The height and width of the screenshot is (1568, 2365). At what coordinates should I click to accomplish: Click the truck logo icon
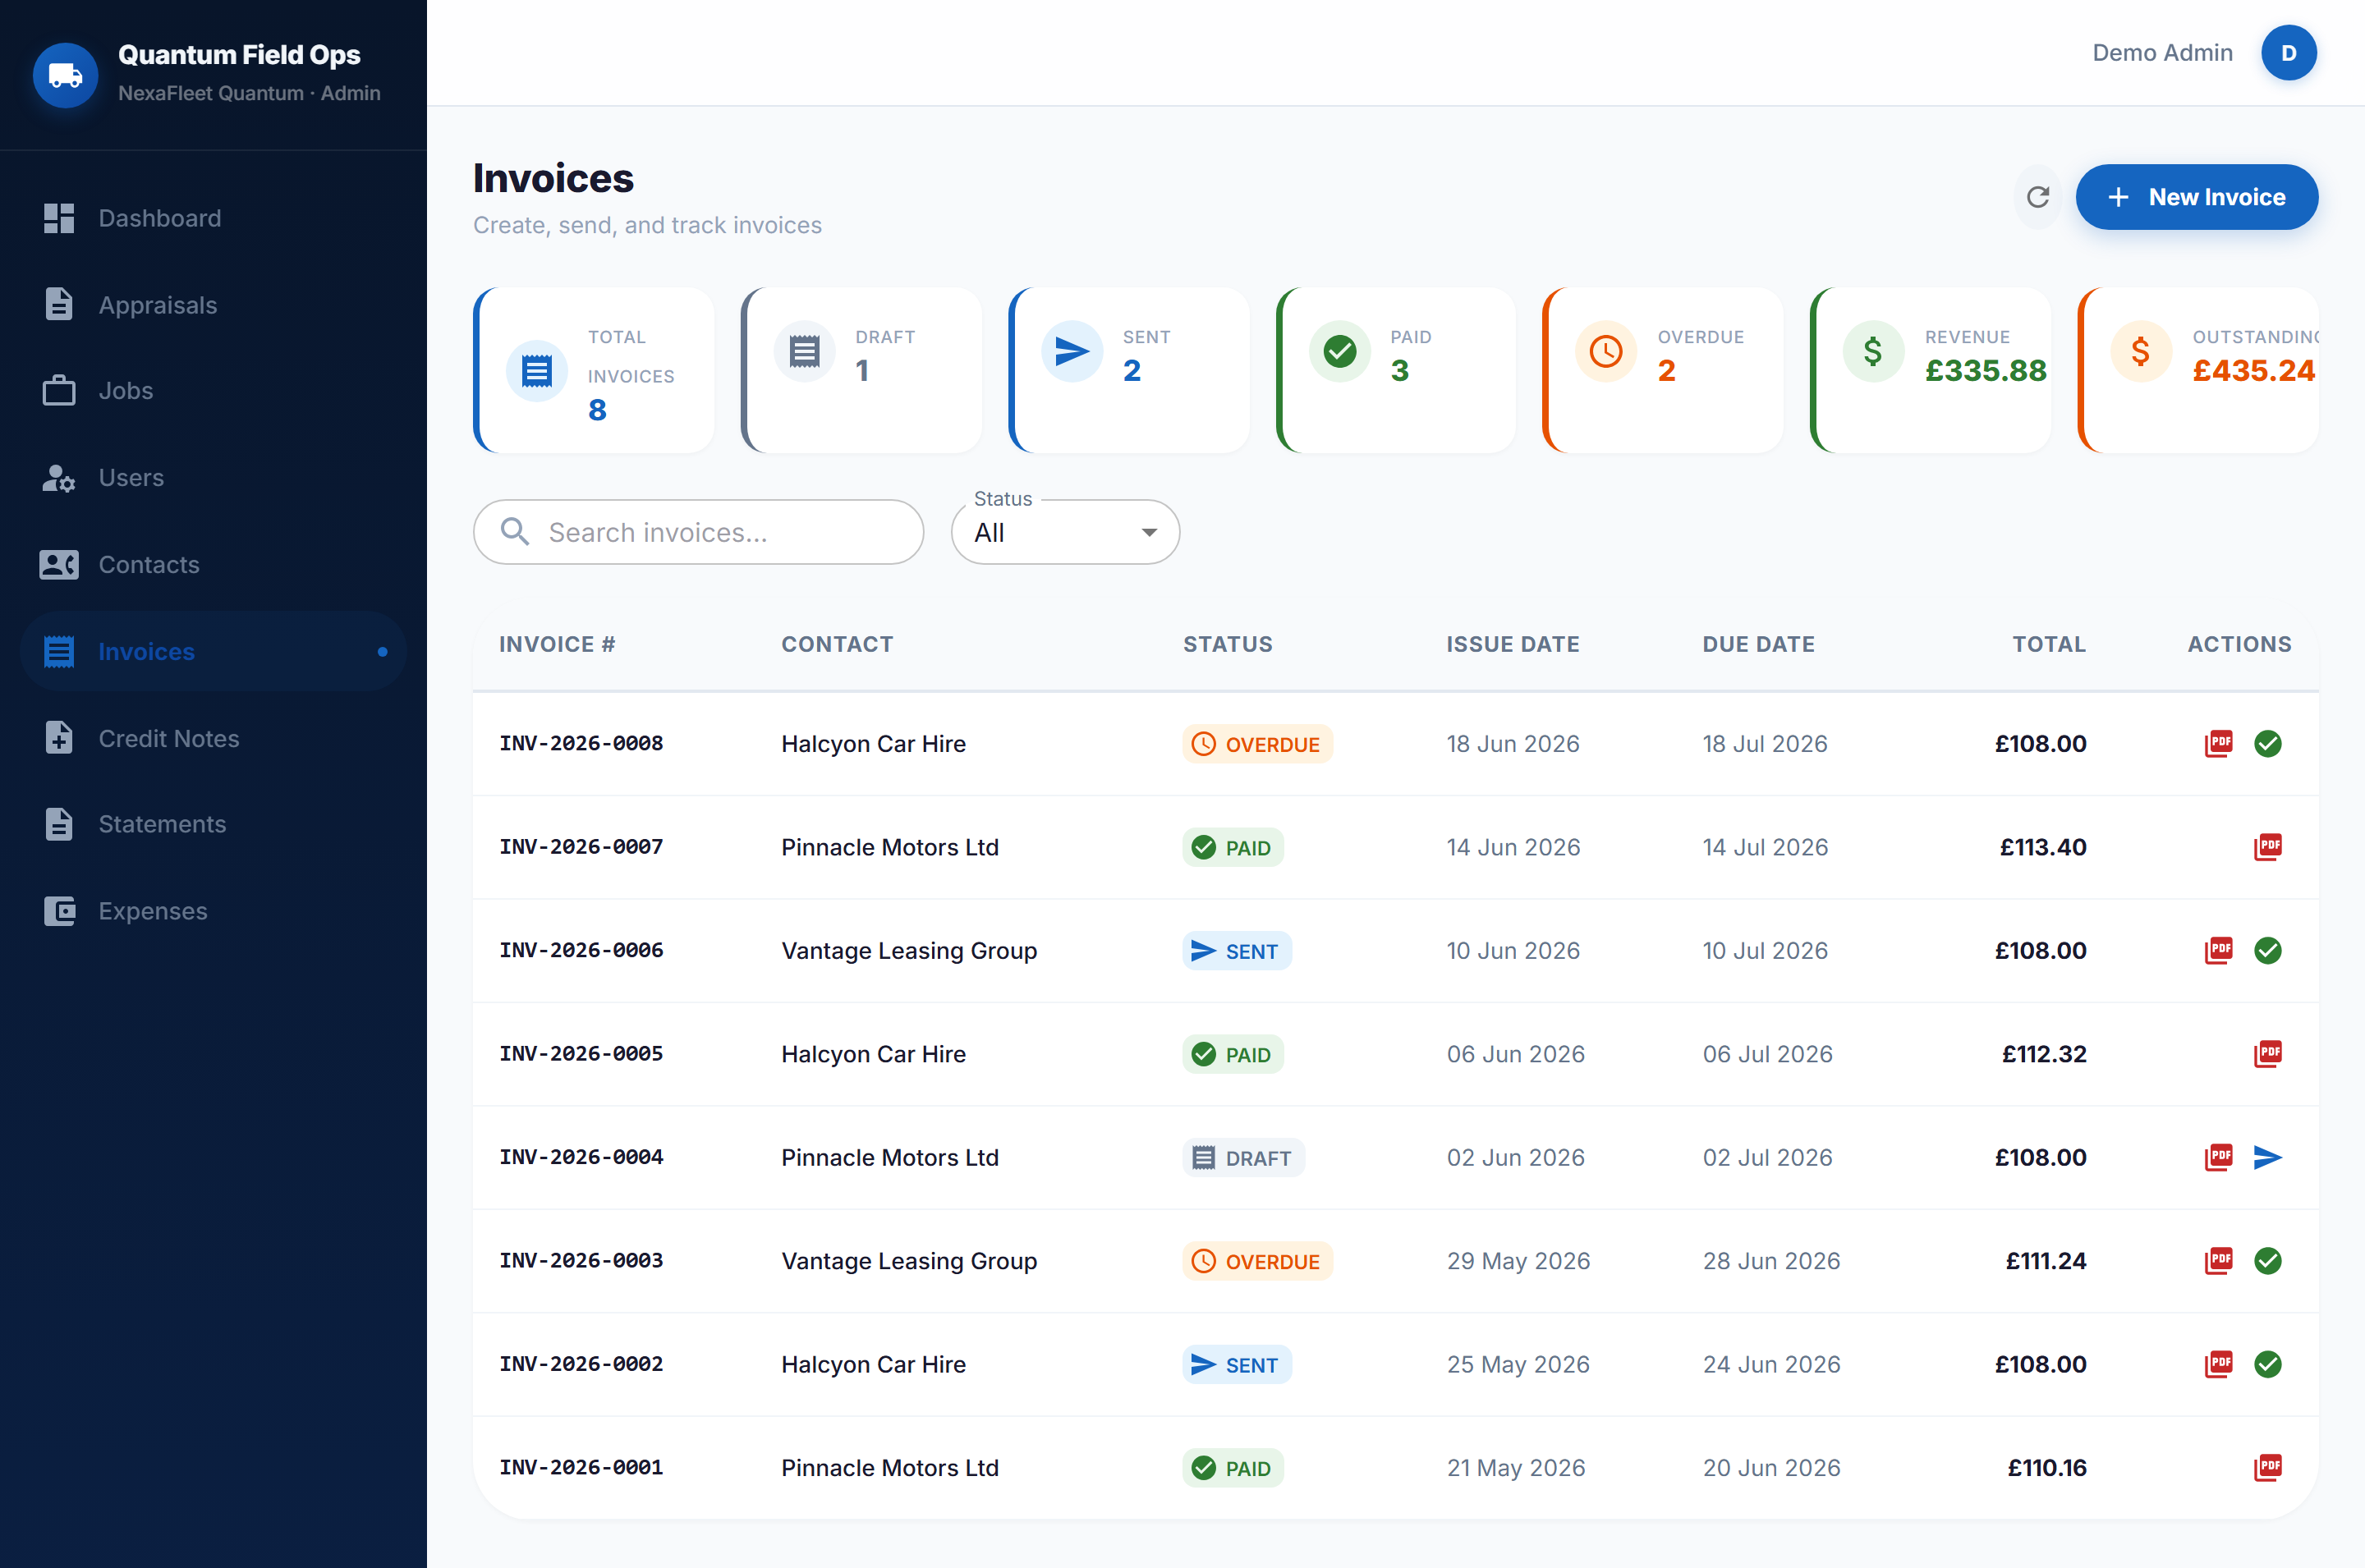65,74
